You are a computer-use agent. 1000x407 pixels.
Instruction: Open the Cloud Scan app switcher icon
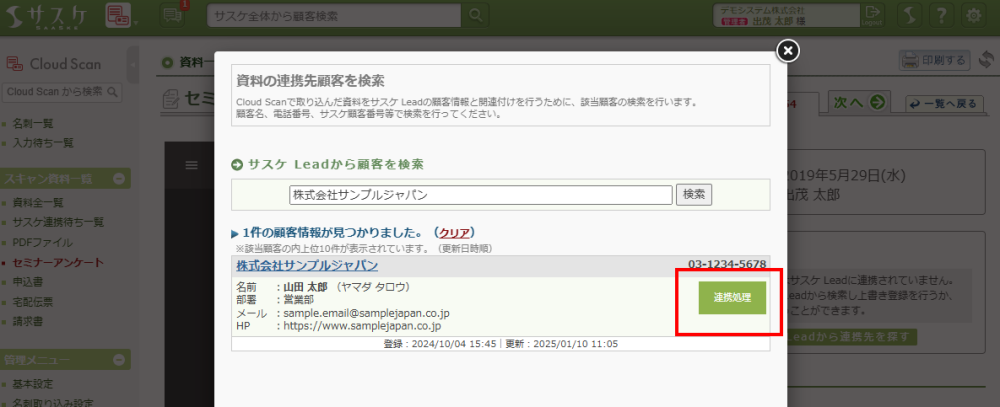coord(118,15)
